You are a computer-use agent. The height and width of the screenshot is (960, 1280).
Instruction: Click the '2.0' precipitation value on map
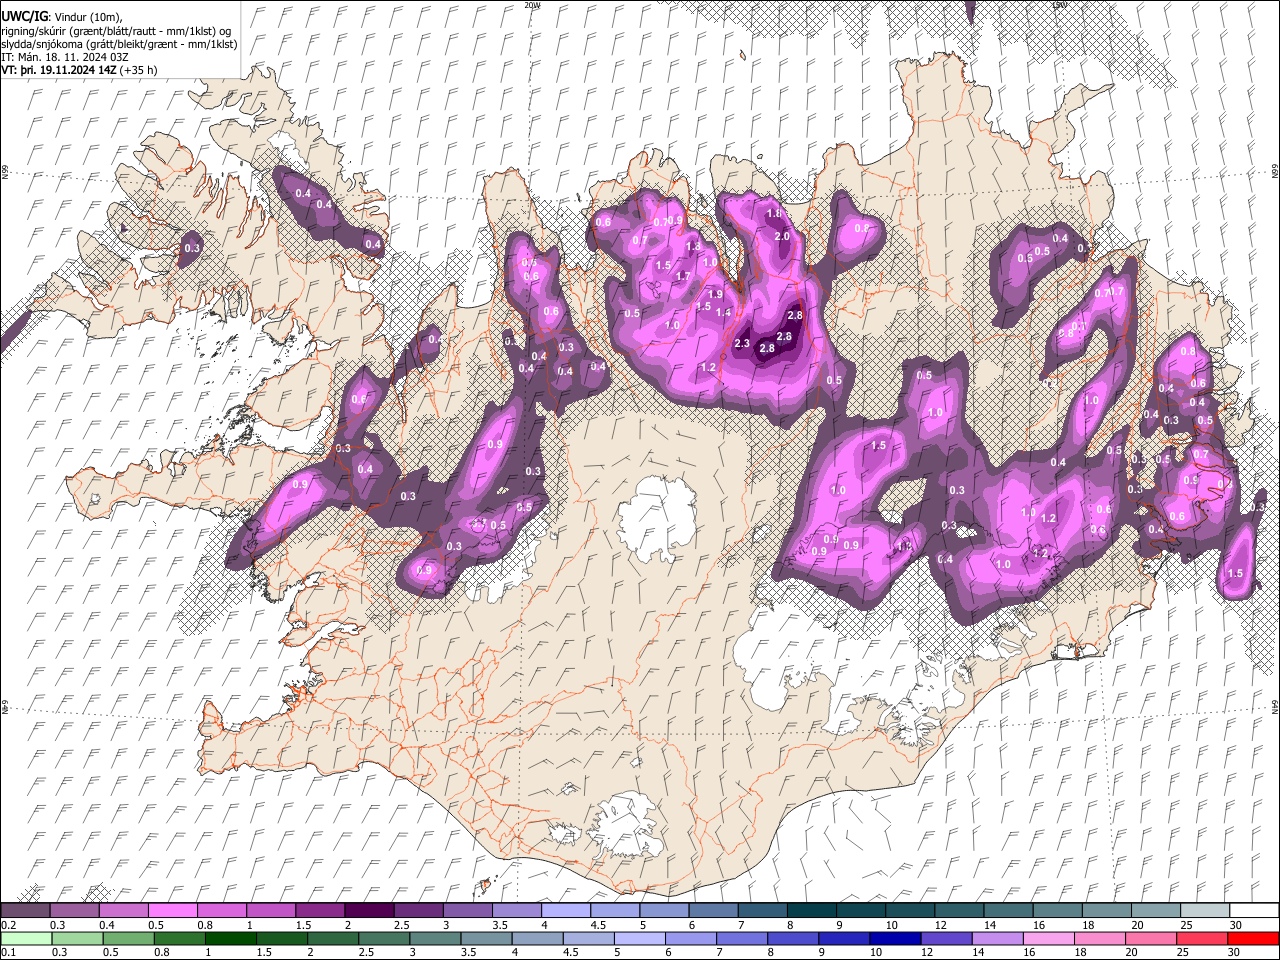[x=782, y=236]
